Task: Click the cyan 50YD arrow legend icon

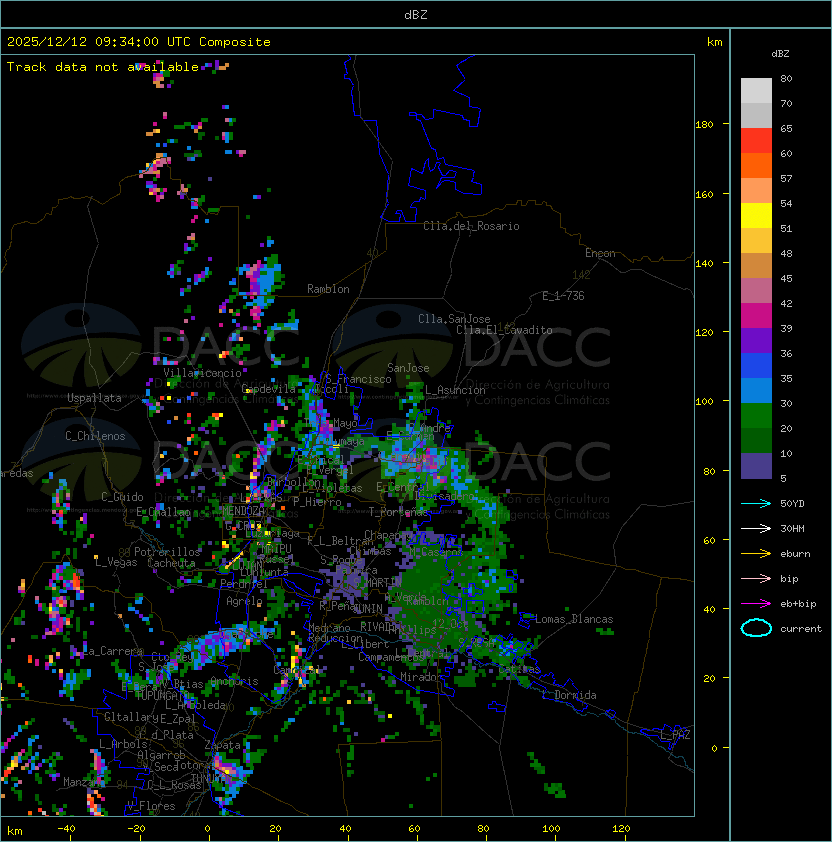Action: [756, 503]
